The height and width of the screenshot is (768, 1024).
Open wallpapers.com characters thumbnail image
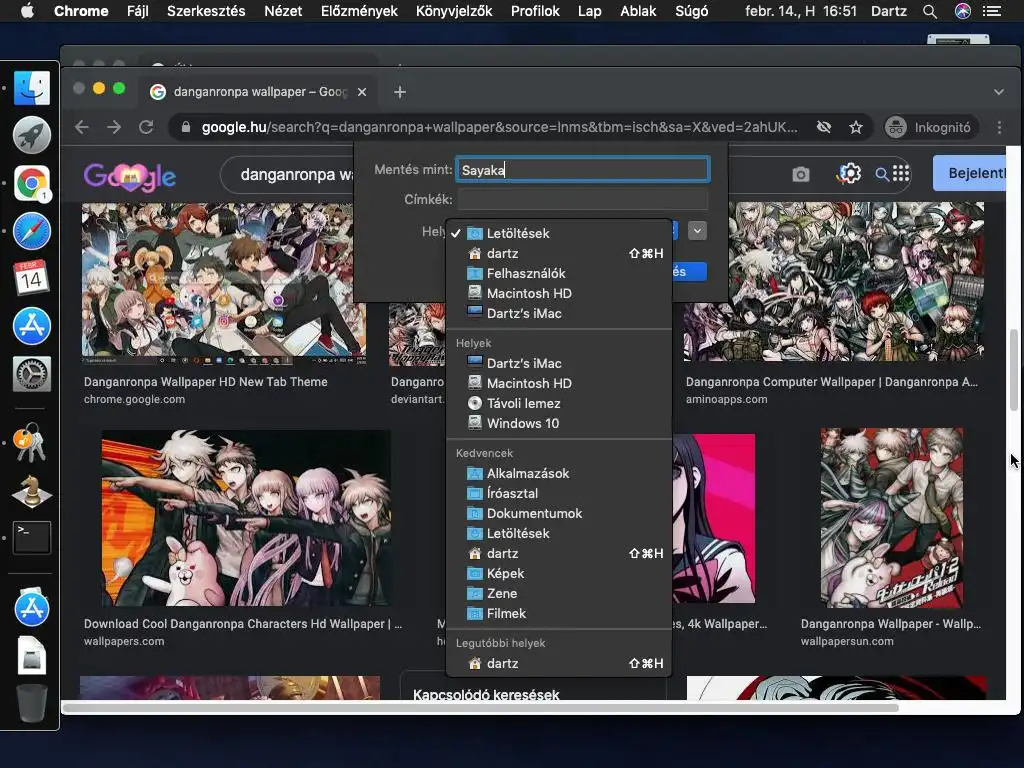click(x=246, y=518)
